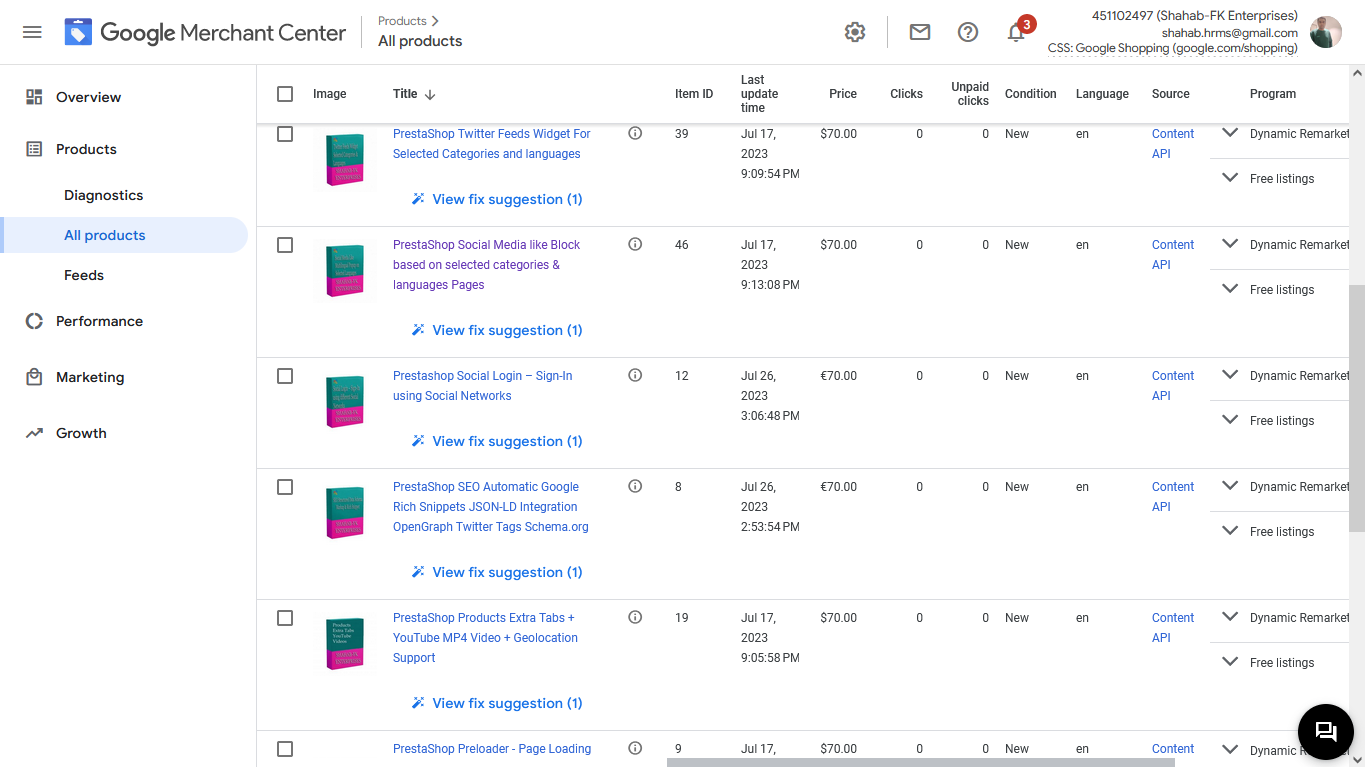Click info icon for Twitter Feeds Widget product
Screen dimensions: 1365x767
[x=635, y=133]
